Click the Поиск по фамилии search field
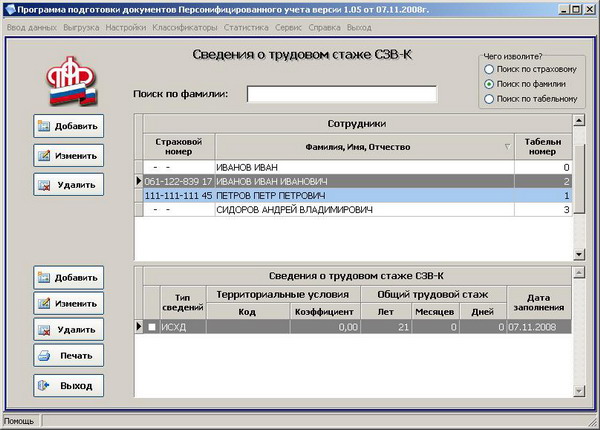600x430 pixels. point(341,94)
